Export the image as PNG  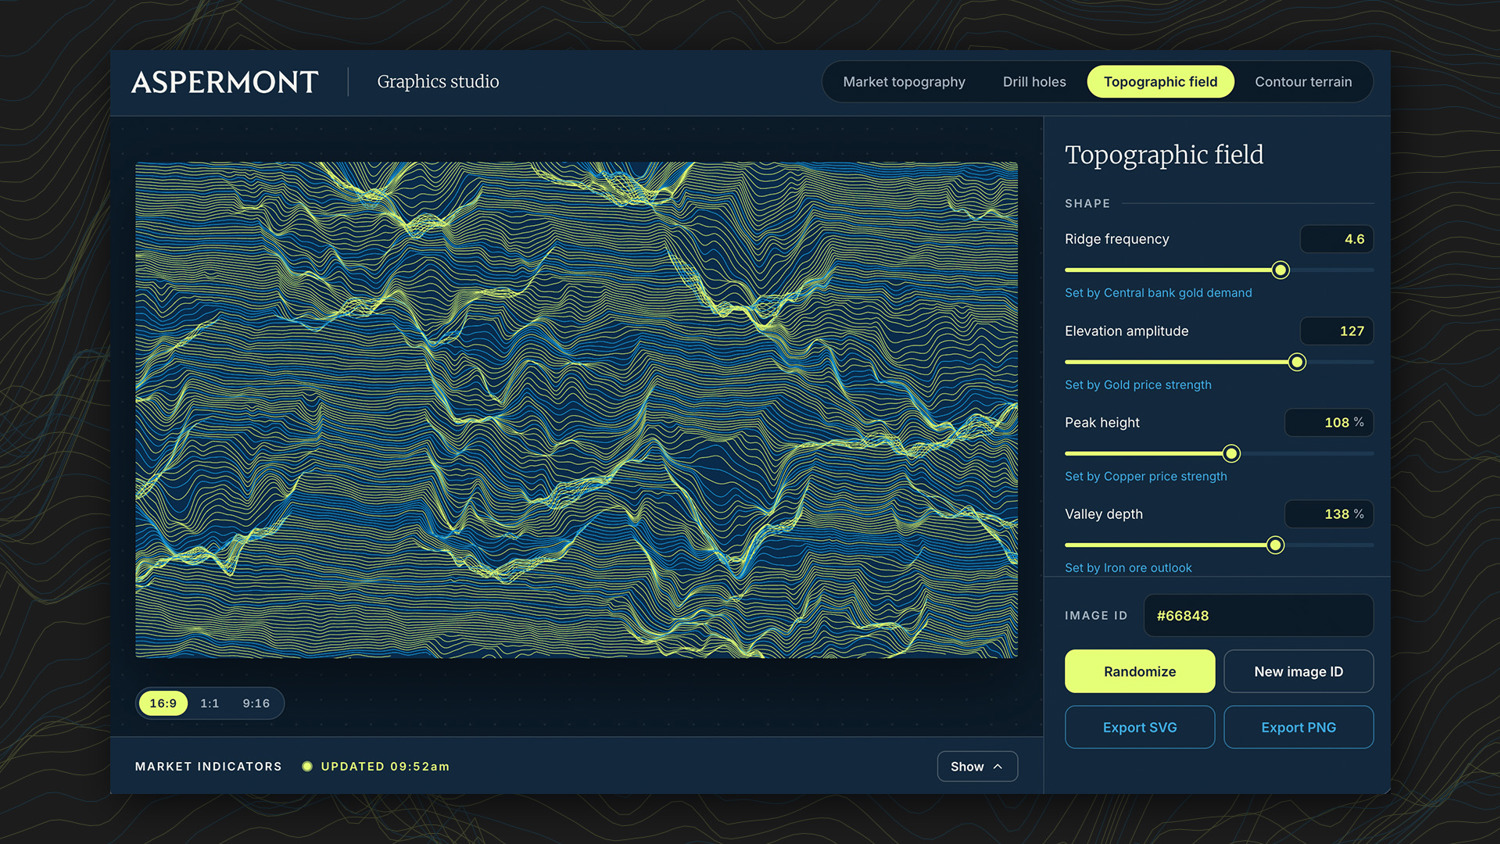[x=1298, y=728]
